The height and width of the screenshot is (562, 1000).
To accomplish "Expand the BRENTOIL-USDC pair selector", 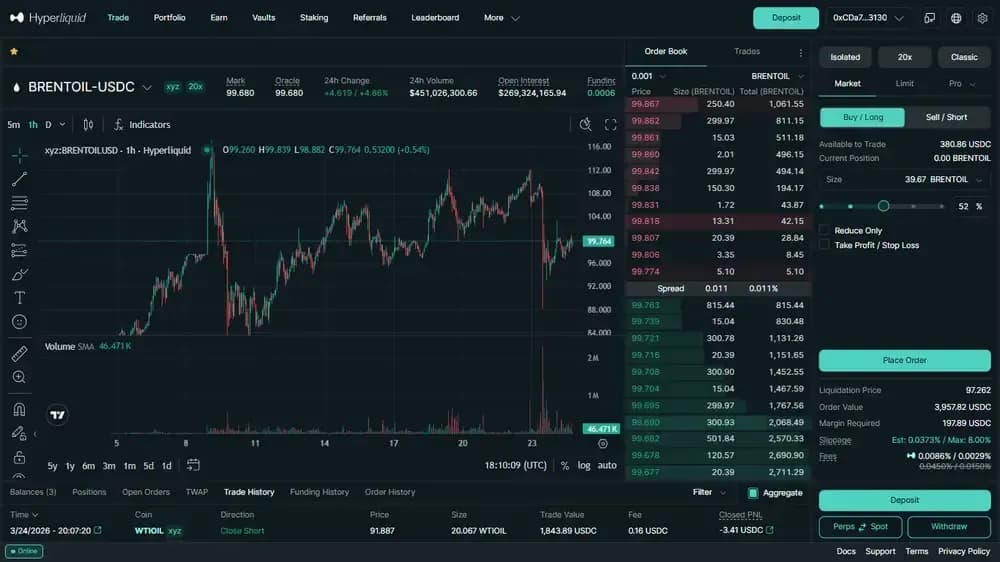I will [x=147, y=87].
